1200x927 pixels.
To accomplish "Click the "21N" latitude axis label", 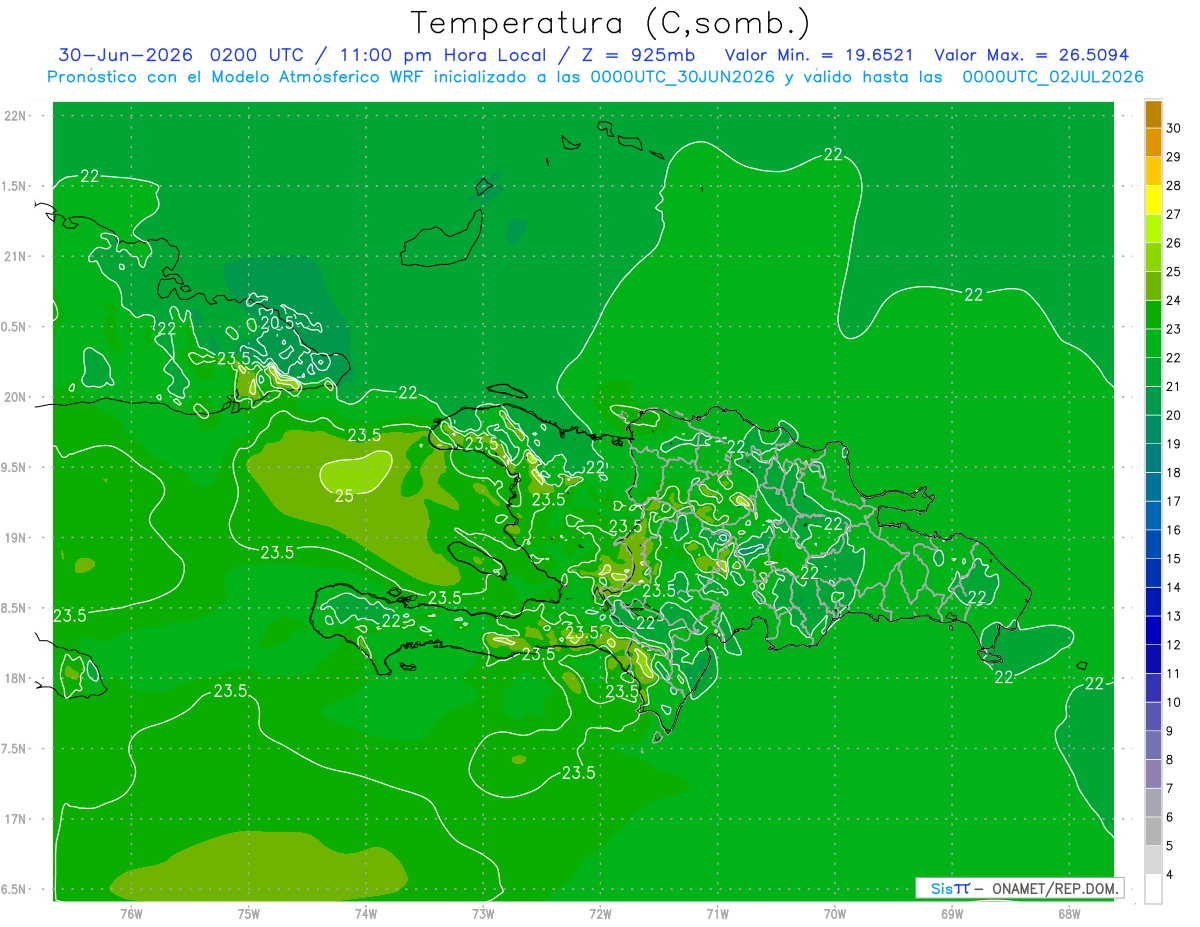I will click(16, 256).
